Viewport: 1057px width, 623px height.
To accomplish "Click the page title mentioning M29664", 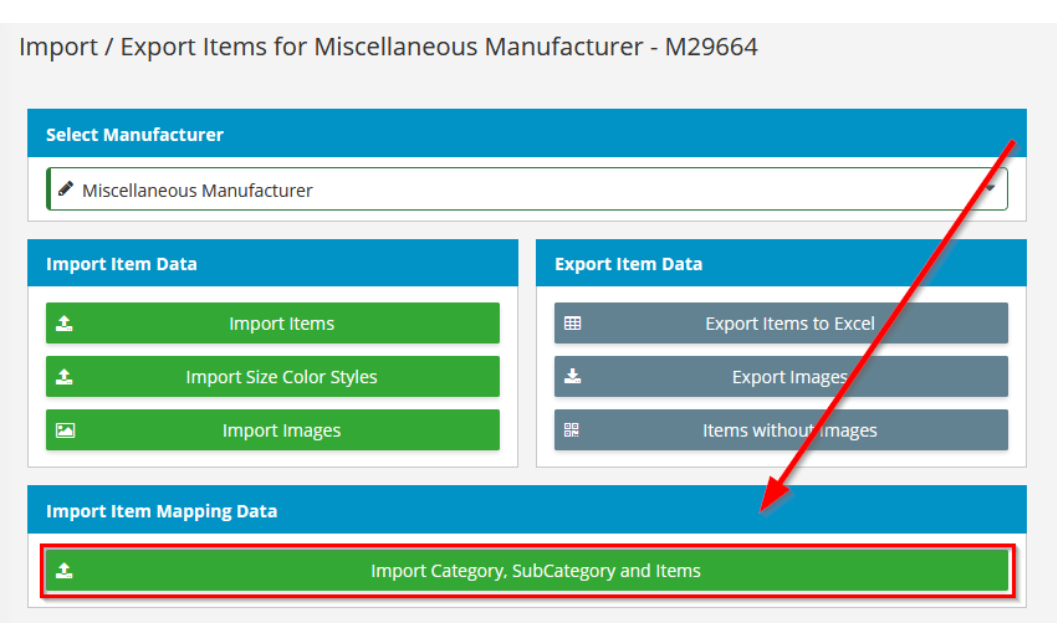I will pyautogui.click(x=388, y=47).
